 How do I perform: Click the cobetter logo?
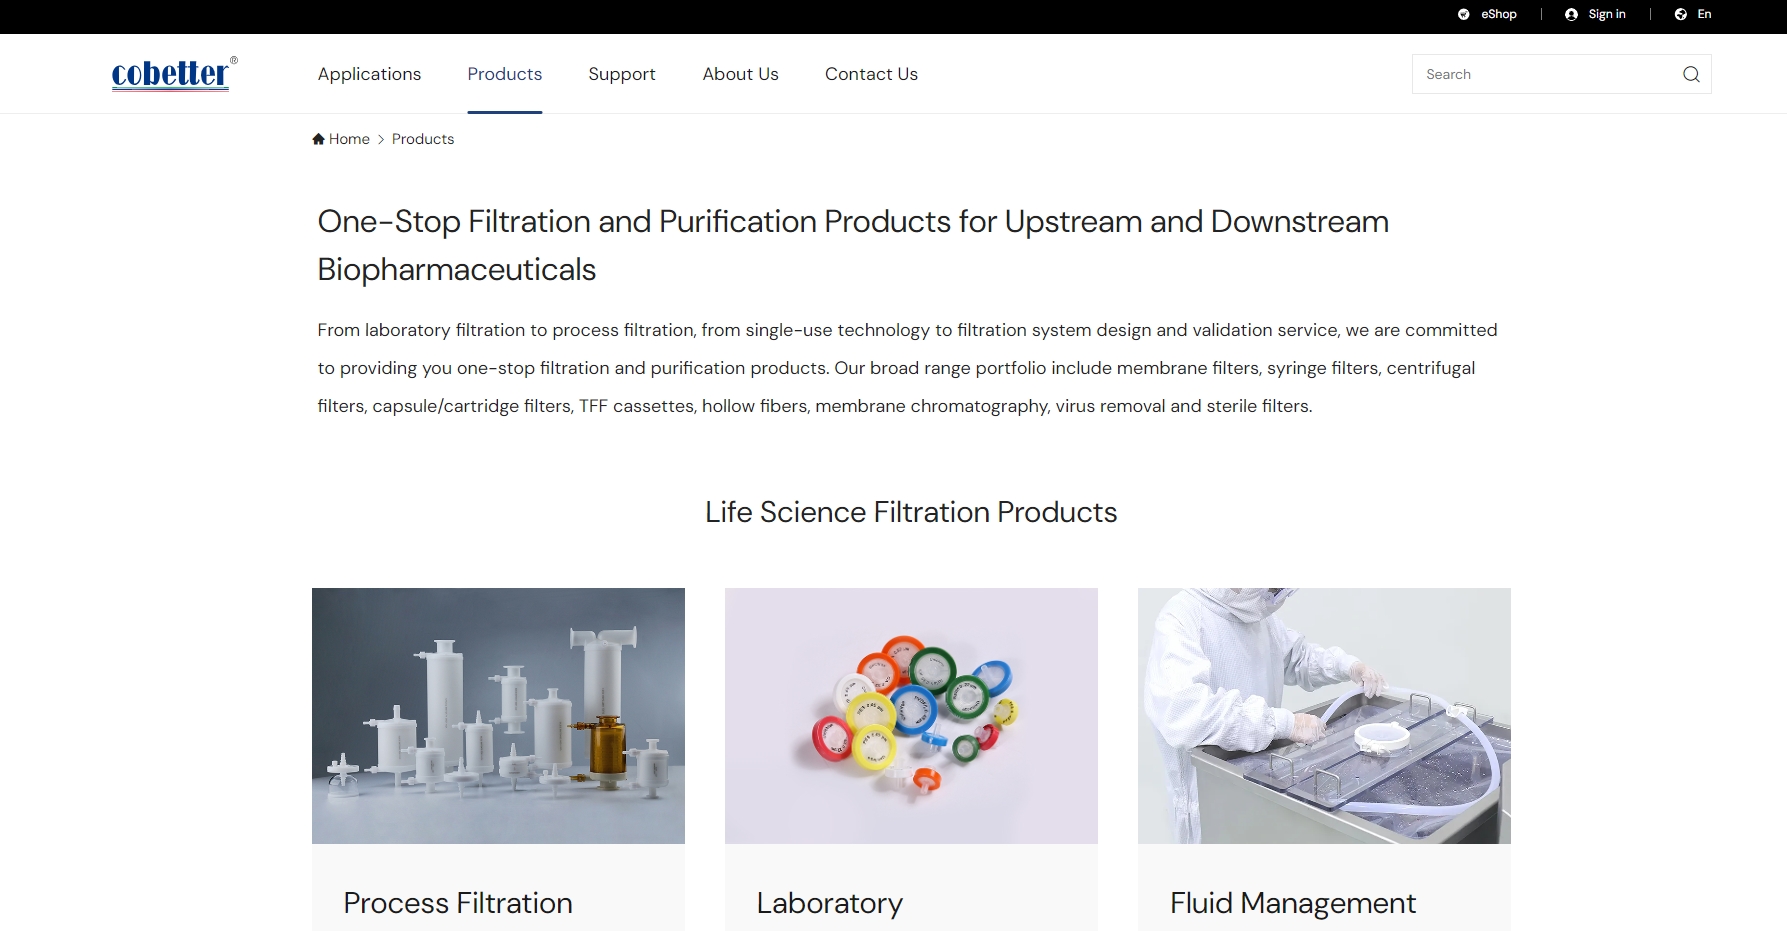173,74
